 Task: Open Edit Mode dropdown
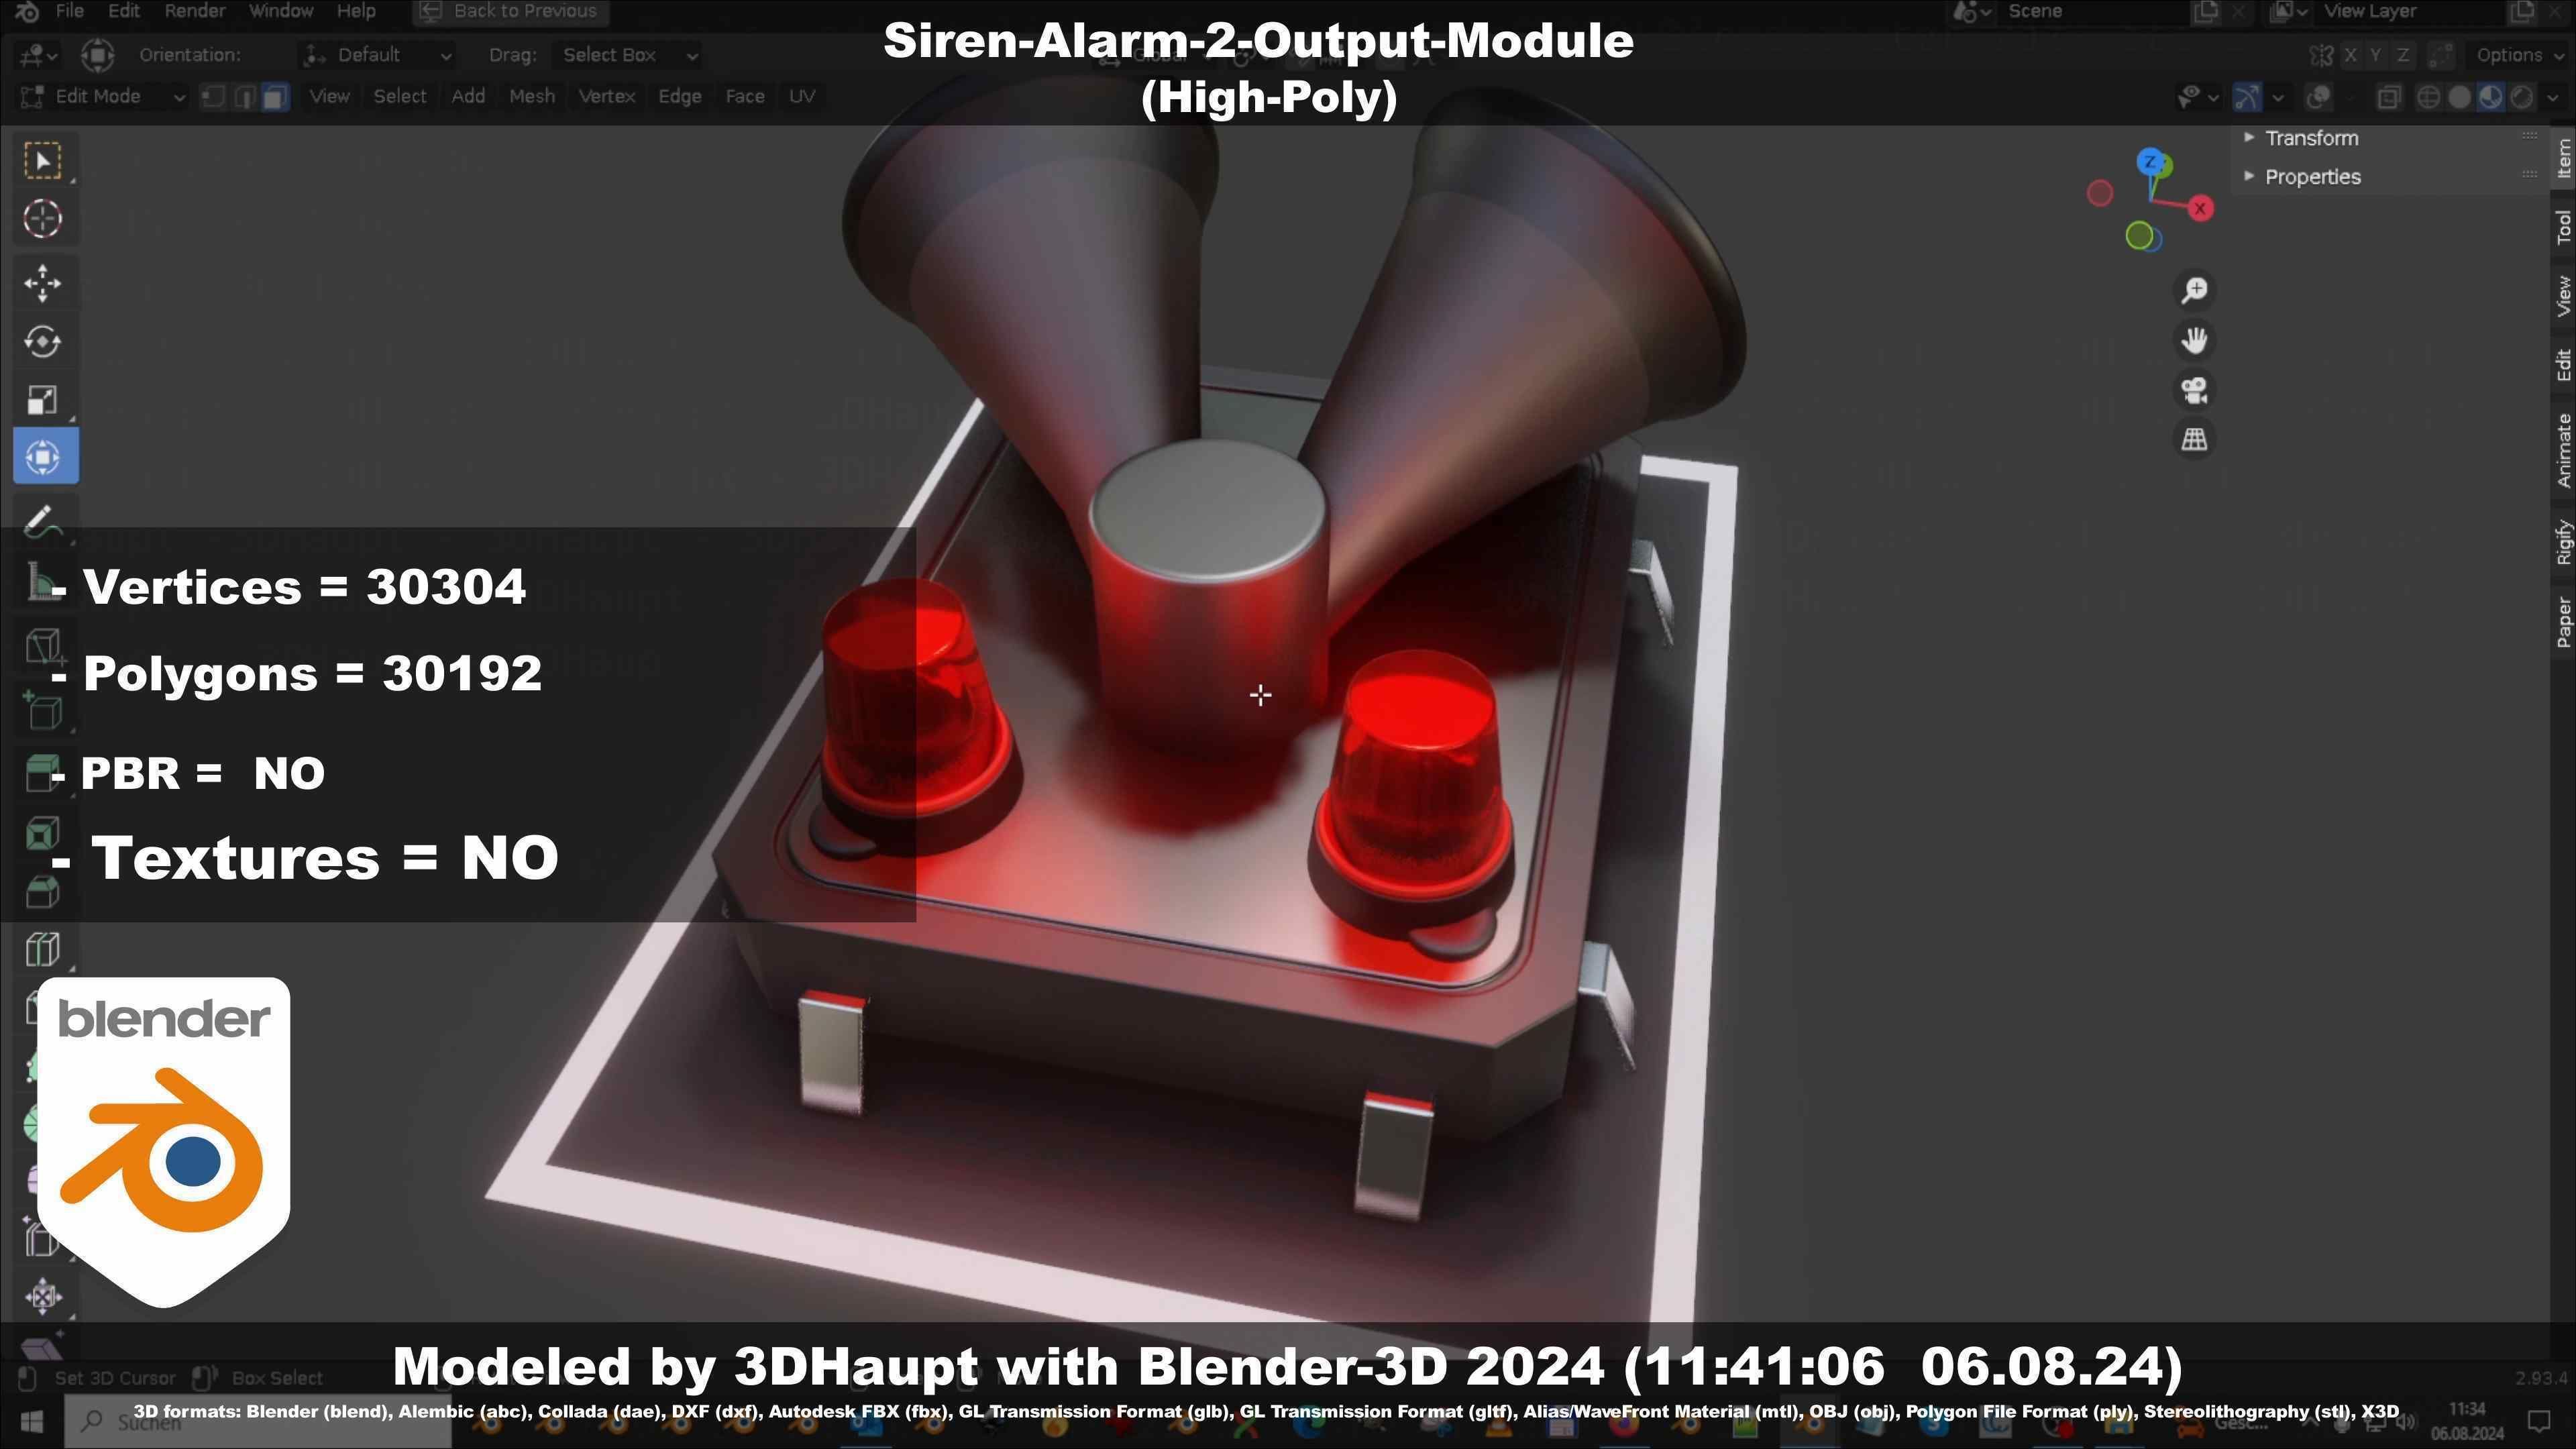pos(102,97)
